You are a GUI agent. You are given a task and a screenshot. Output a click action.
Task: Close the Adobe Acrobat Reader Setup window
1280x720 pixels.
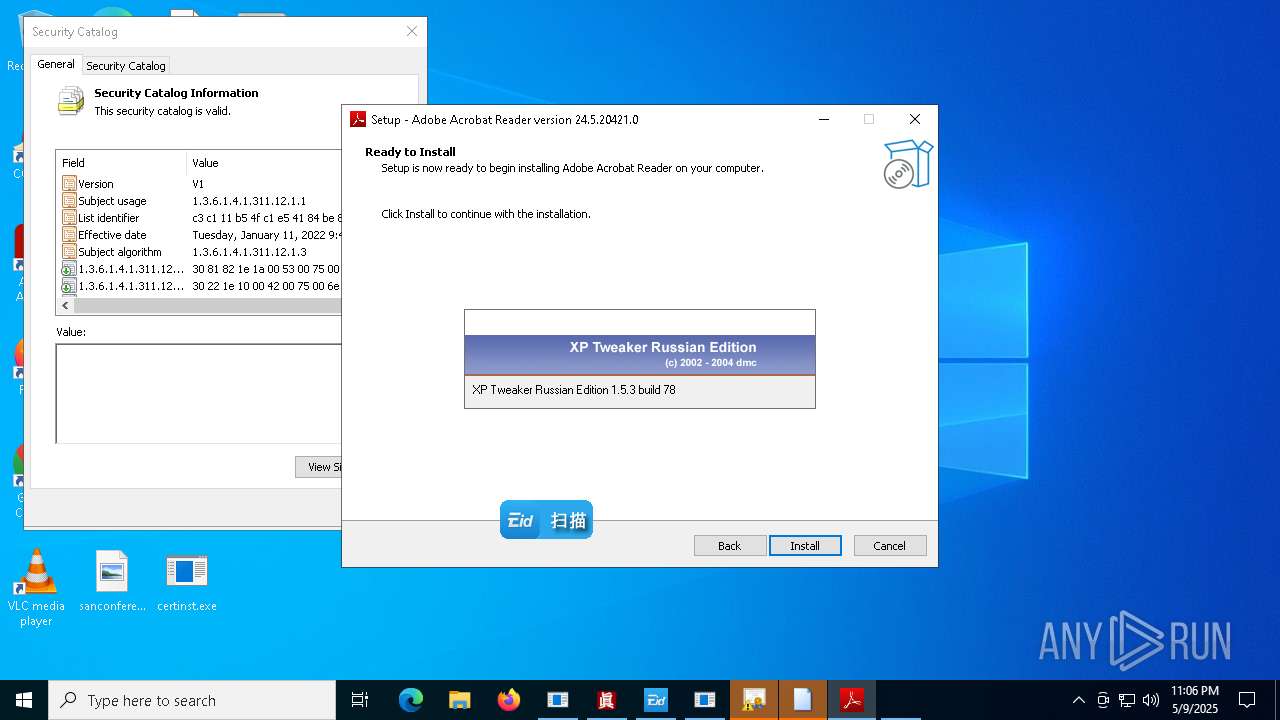coord(914,119)
